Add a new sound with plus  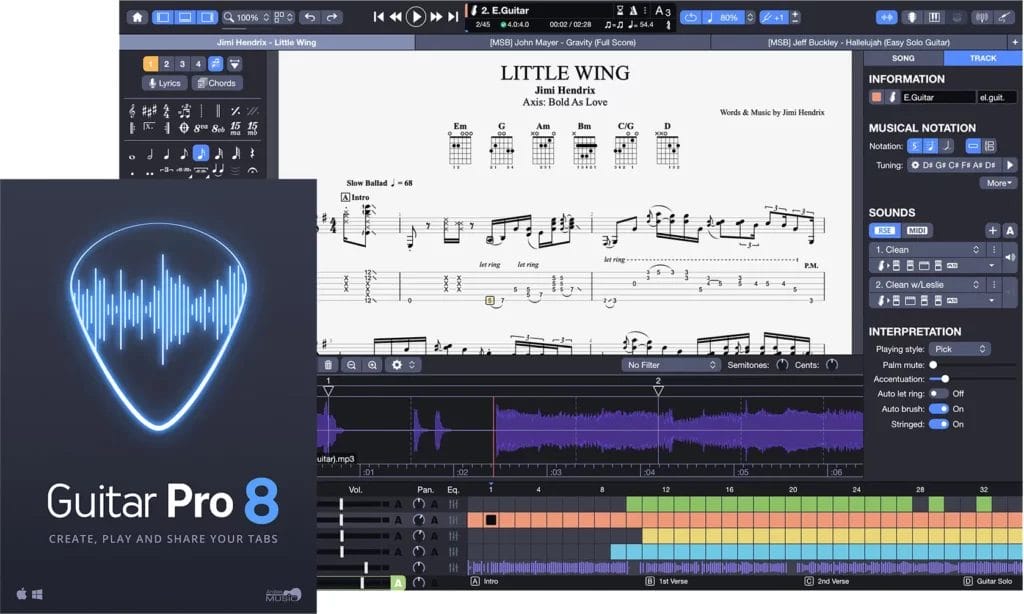[993, 230]
